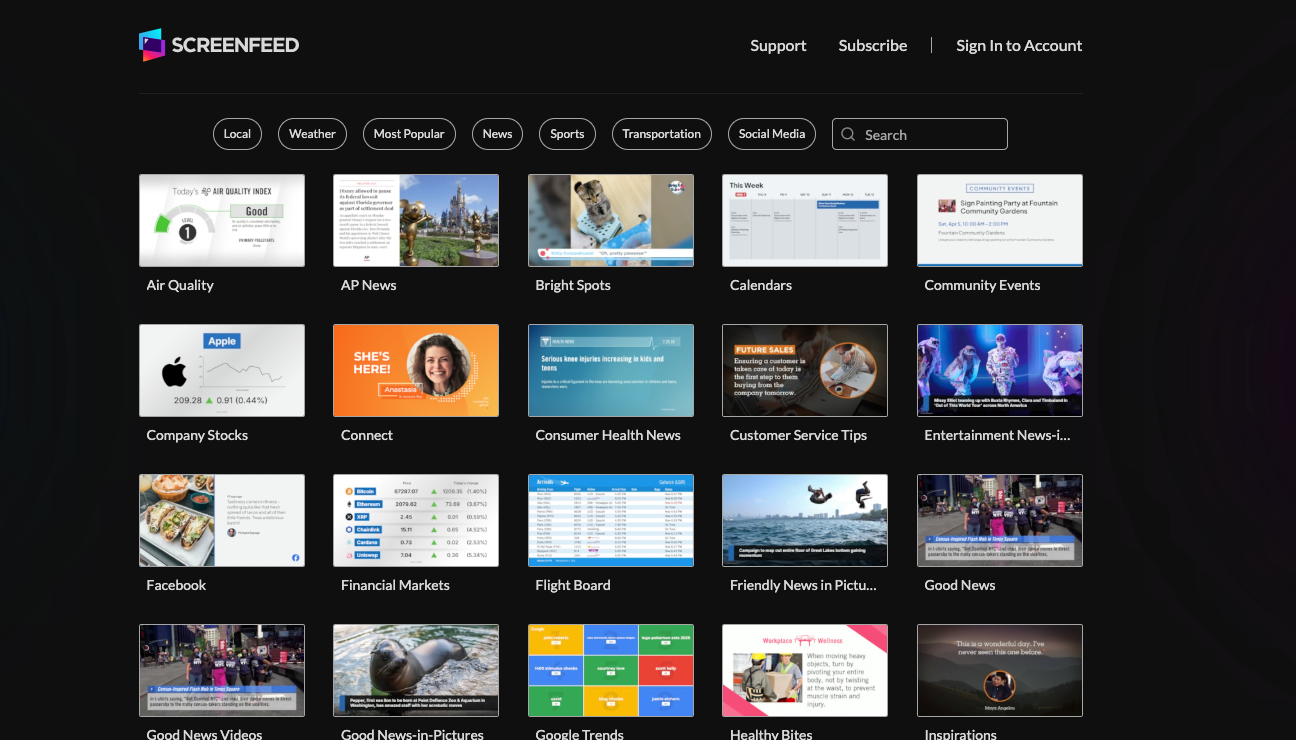This screenshot has height=740, width=1296.
Task: Open the Financial Markets thumbnail
Action: click(416, 520)
